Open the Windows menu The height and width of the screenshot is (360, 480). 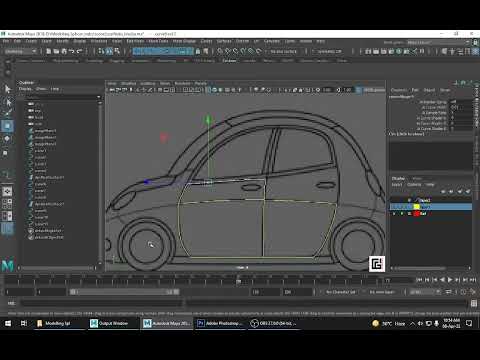tap(99, 41)
